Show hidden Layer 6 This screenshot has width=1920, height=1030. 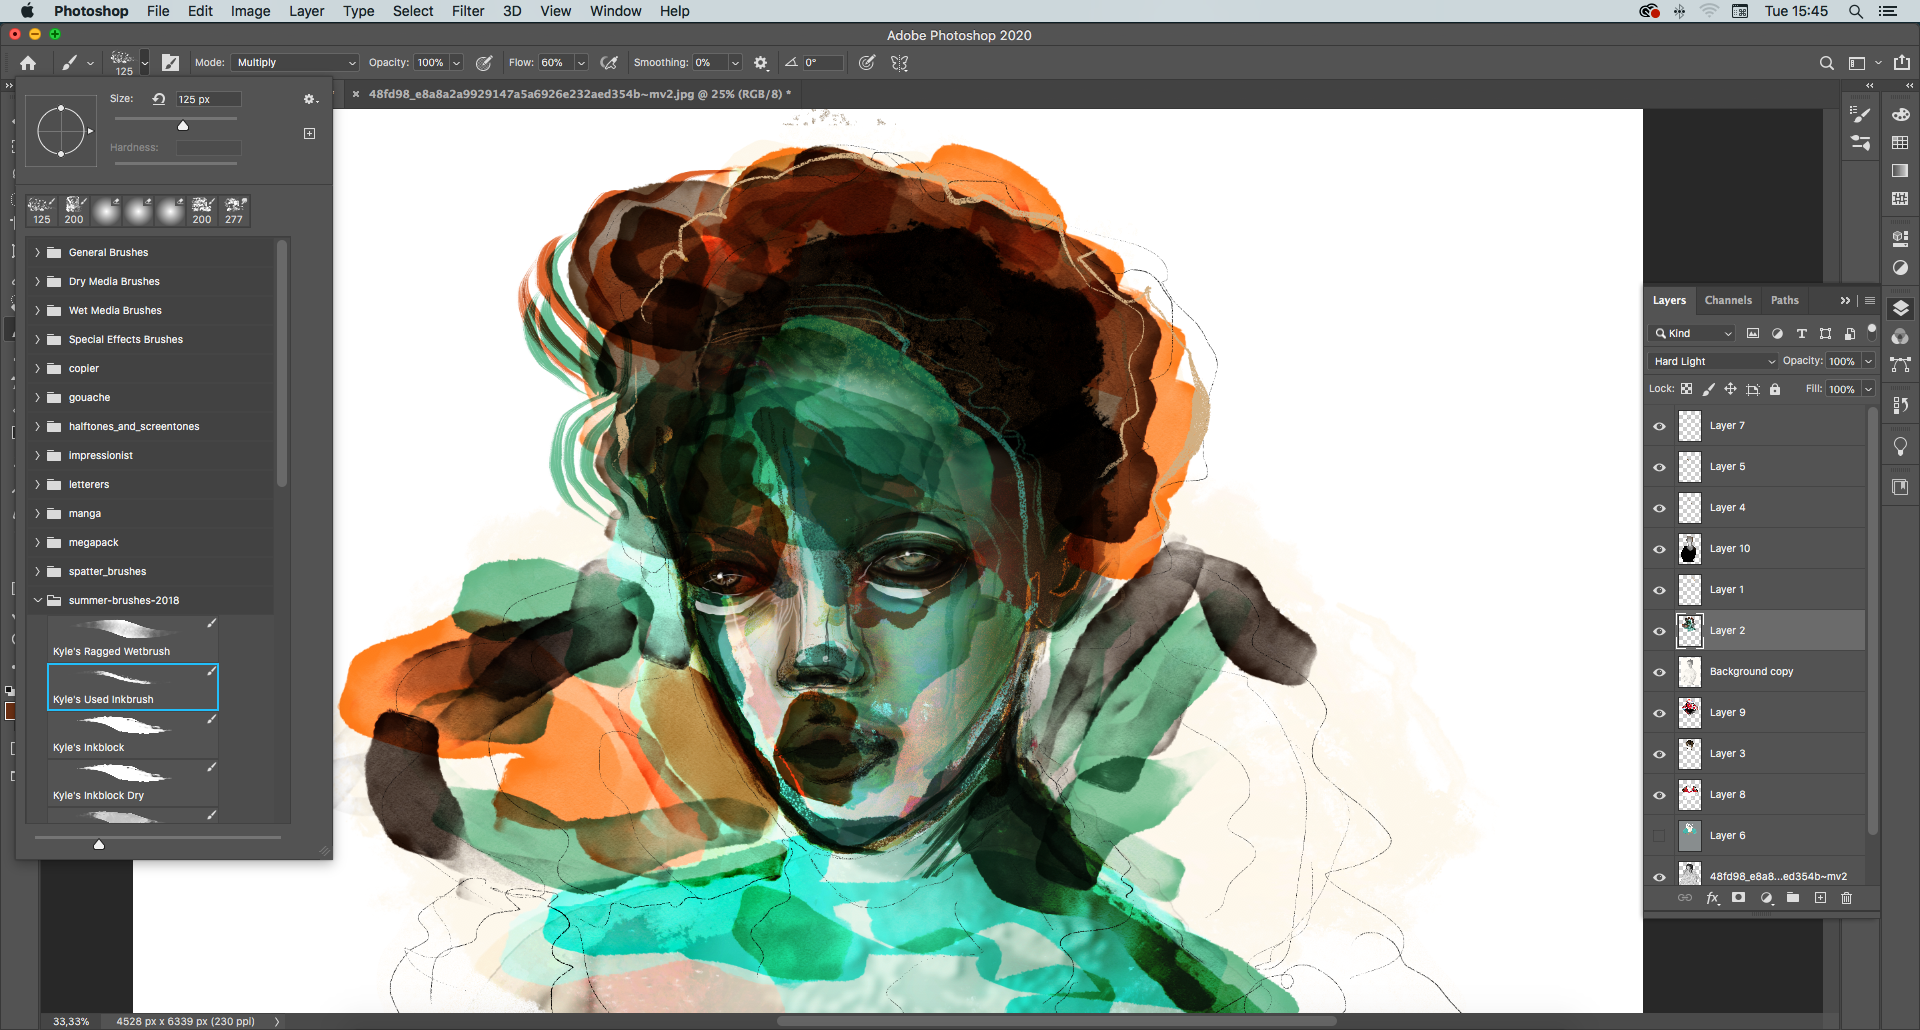tap(1659, 836)
